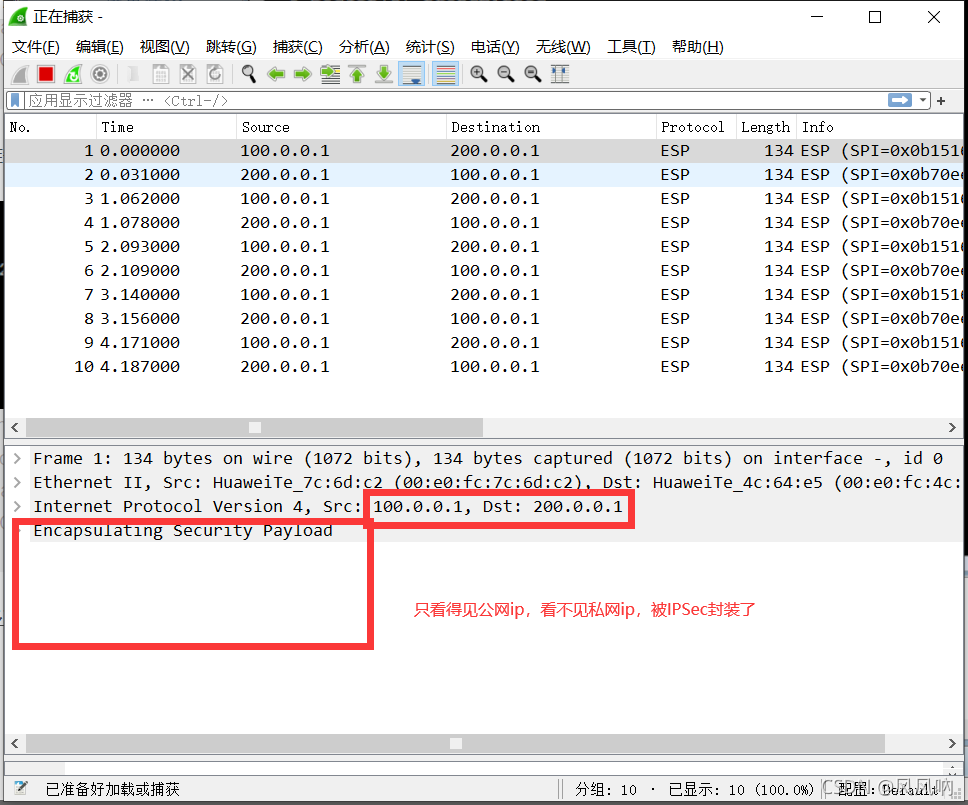Click the Info column header

coord(880,127)
